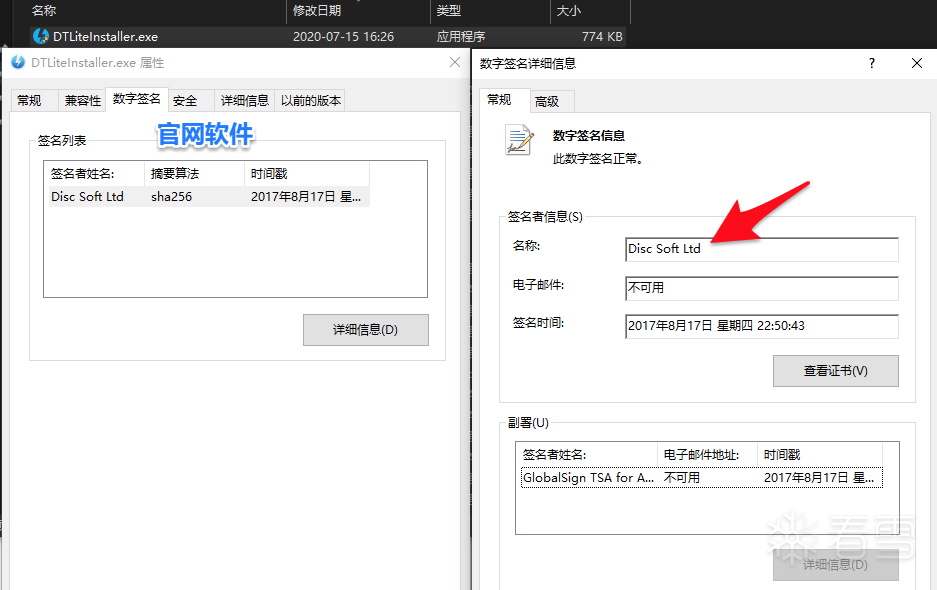The width and height of the screenshot is (937, 590).
Task: Click 详细信息(D) button under the signature list
Action: (x=366, y=330)
